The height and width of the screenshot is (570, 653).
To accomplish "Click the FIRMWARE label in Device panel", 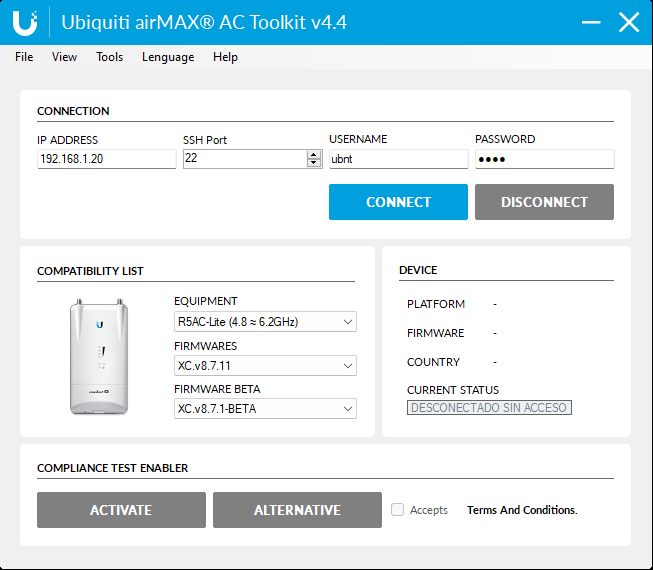I will [435, 333].
